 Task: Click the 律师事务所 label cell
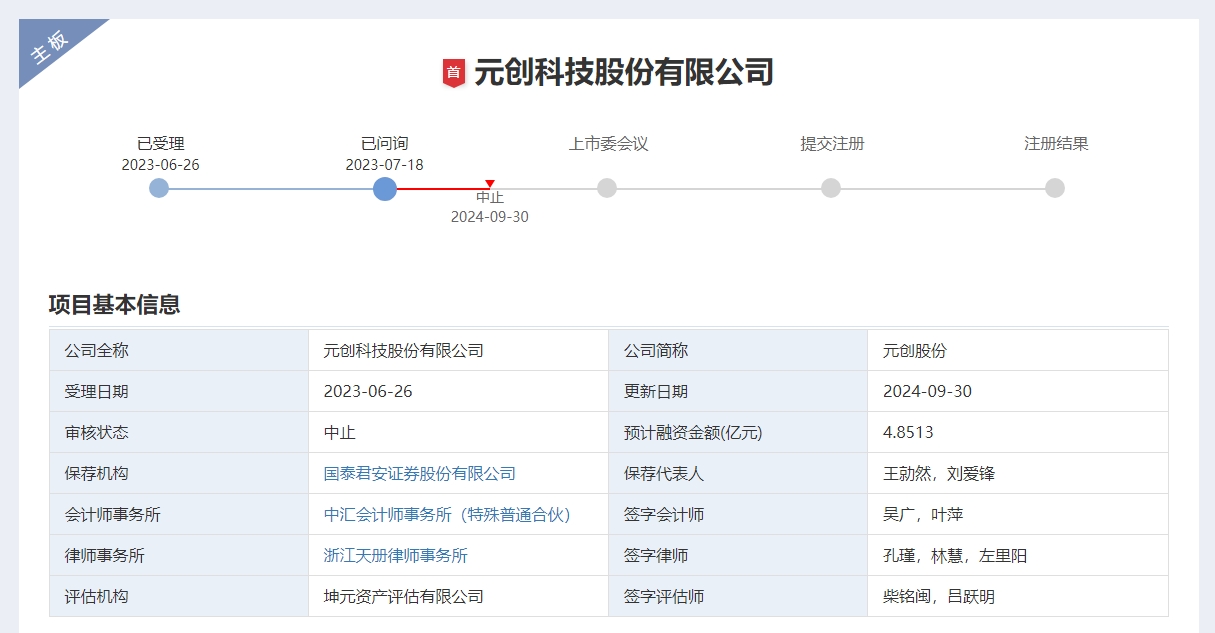179,556
